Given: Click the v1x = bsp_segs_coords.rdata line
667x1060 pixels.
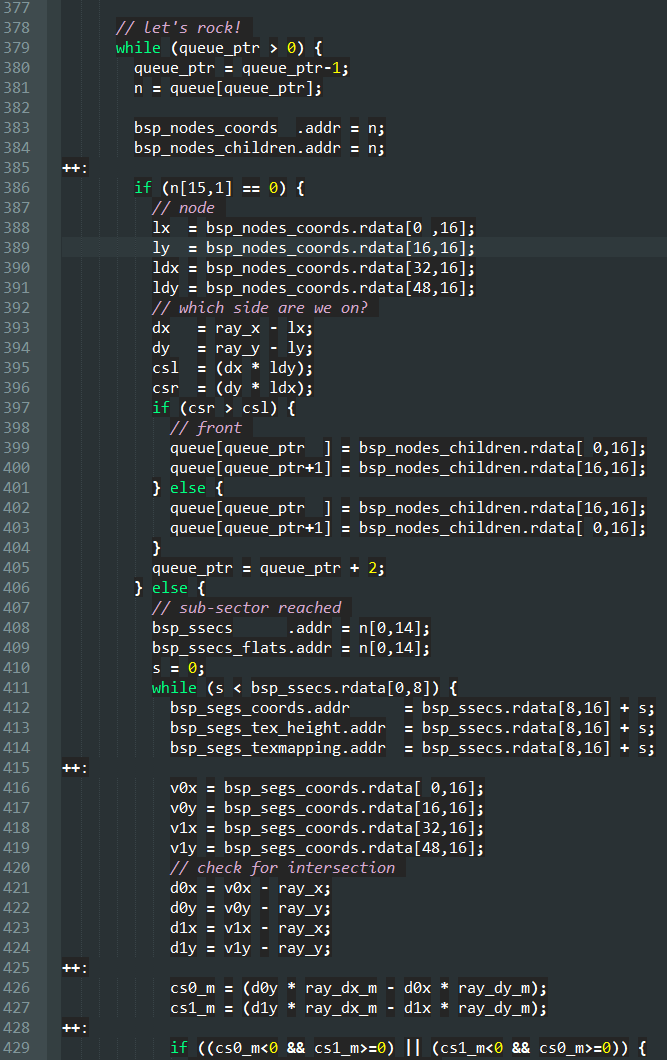Looking at the screenshot, I should tap(327, 828).
